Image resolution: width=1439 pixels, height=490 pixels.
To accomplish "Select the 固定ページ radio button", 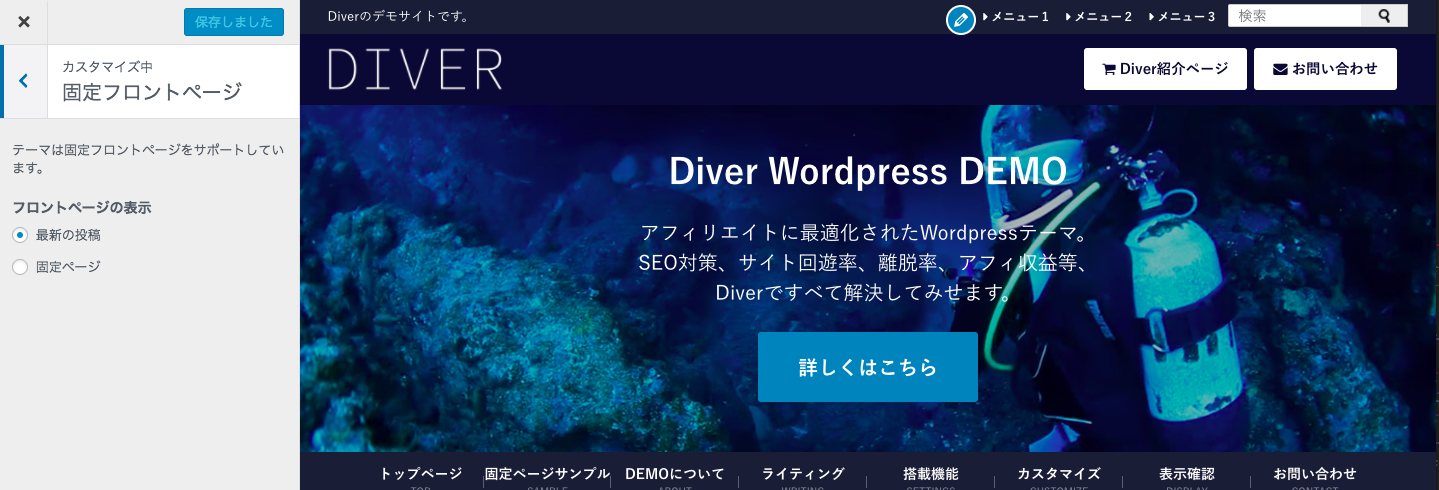I will 20,267.
